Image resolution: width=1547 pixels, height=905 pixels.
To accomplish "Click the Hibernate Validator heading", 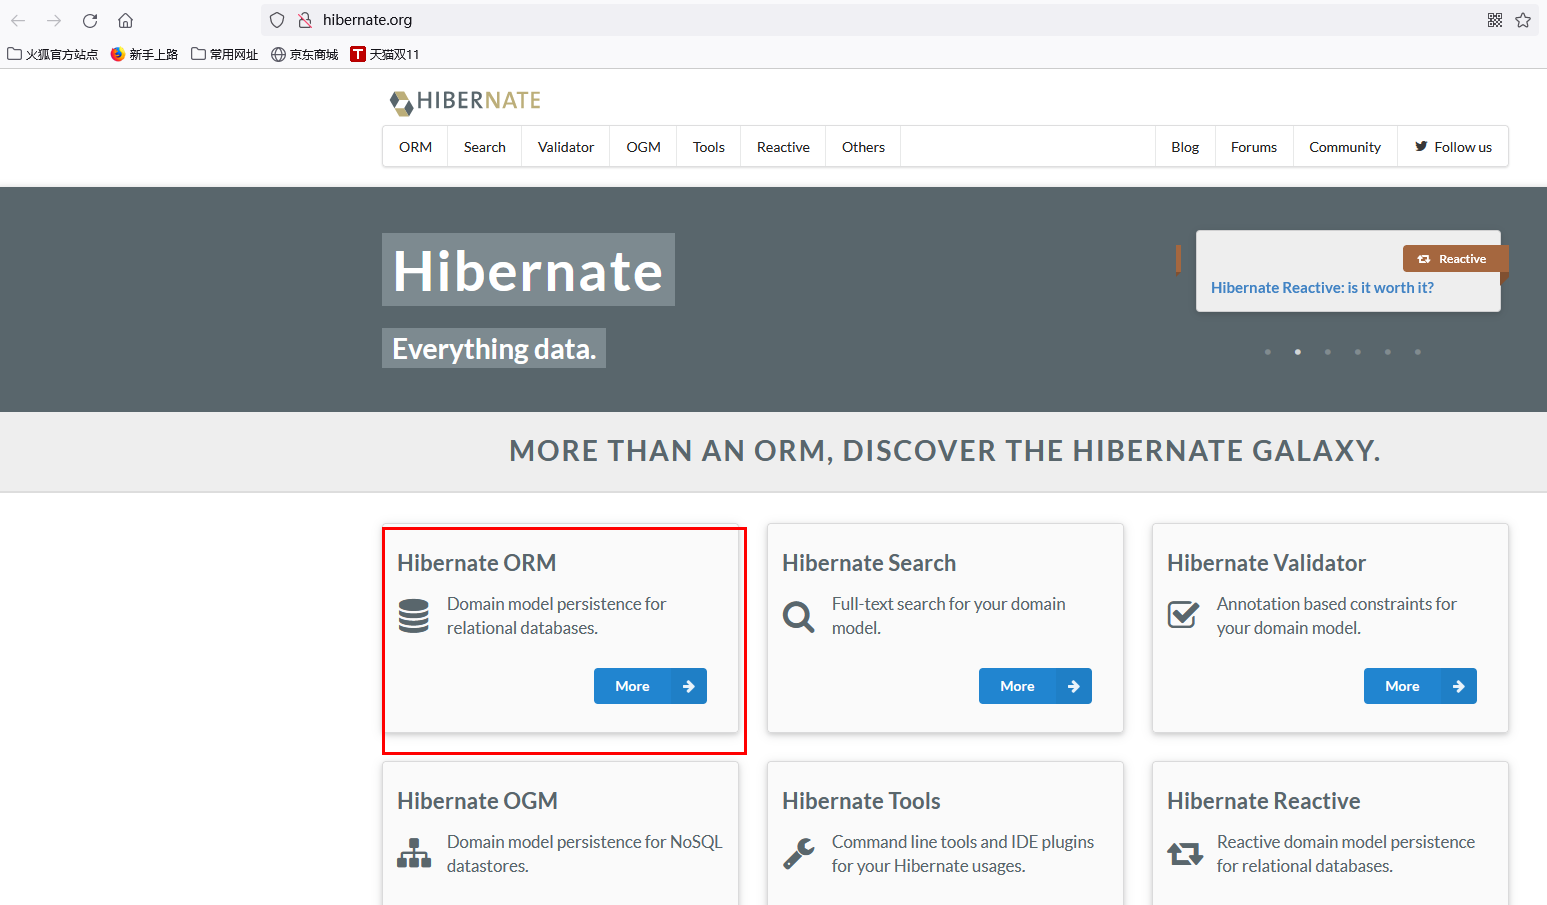I will 1266,563.
